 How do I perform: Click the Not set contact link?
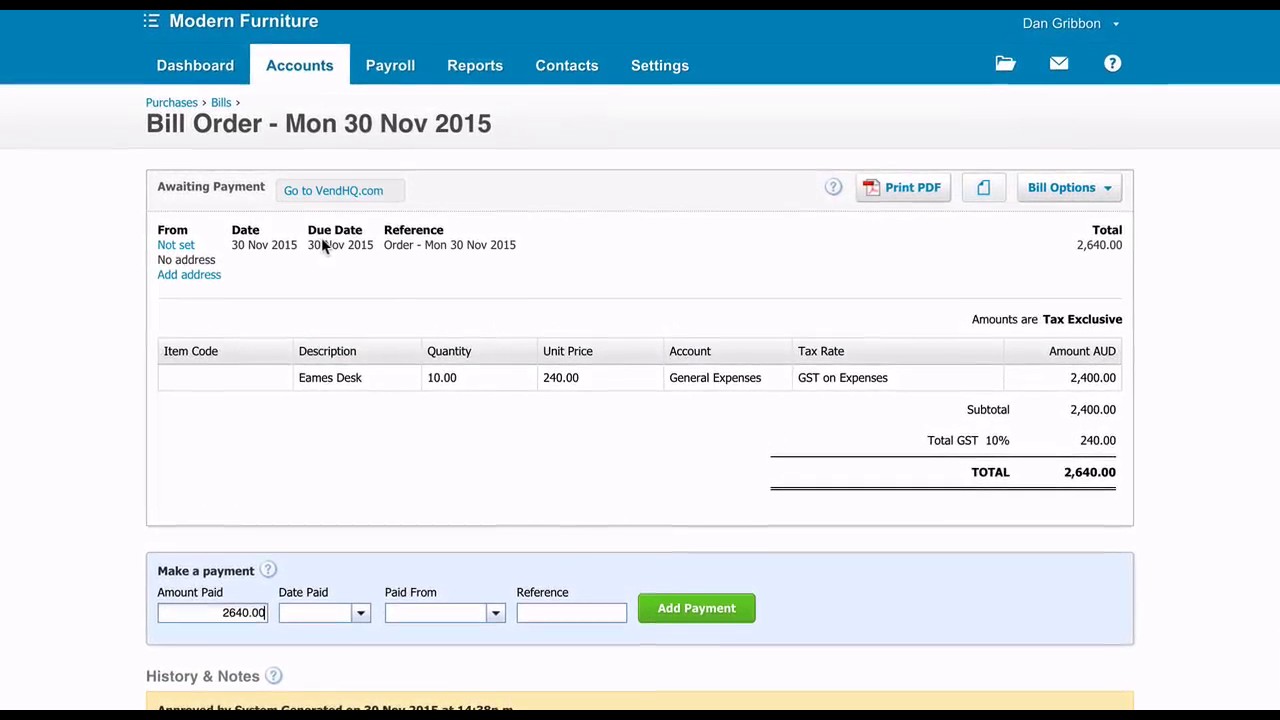(176, 245)
